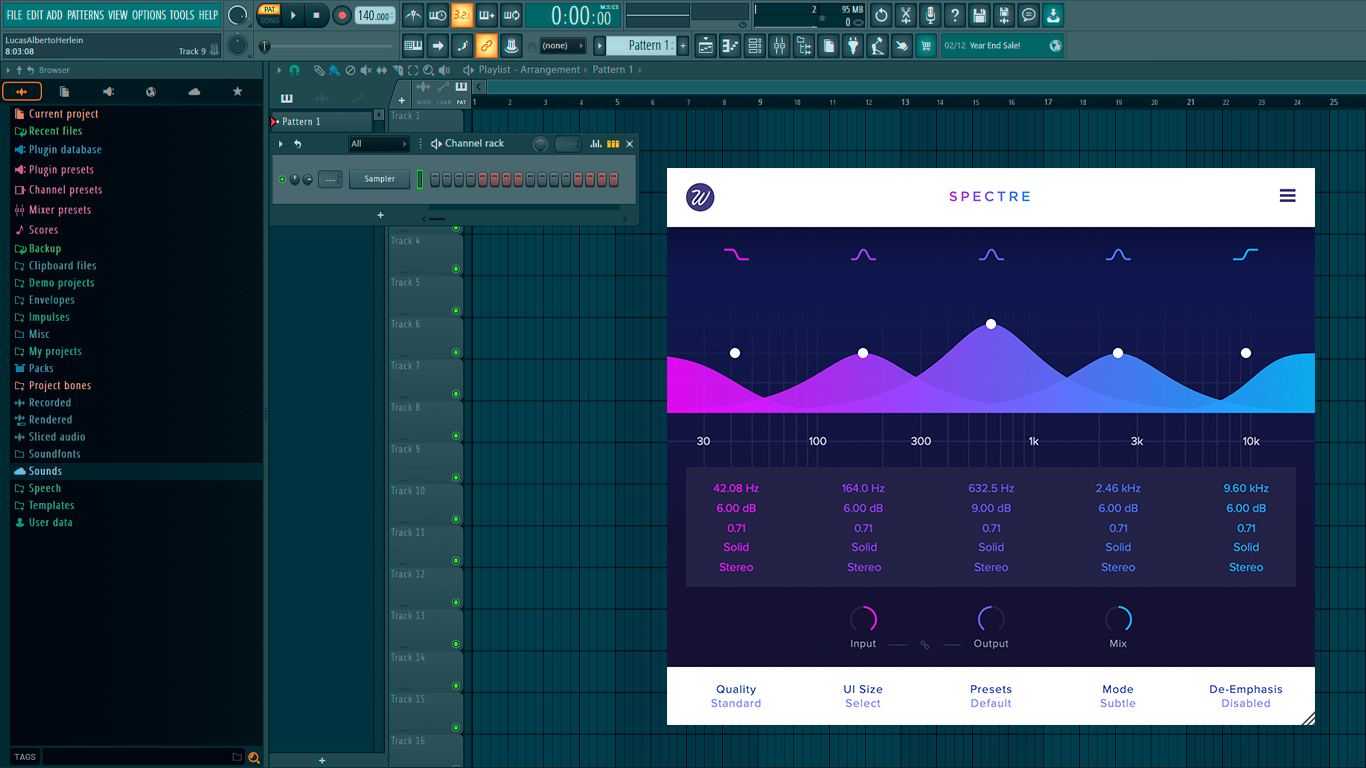Open the FILE menu
1366x768 pixels.
pyautogui.click(x=14, y=15)
